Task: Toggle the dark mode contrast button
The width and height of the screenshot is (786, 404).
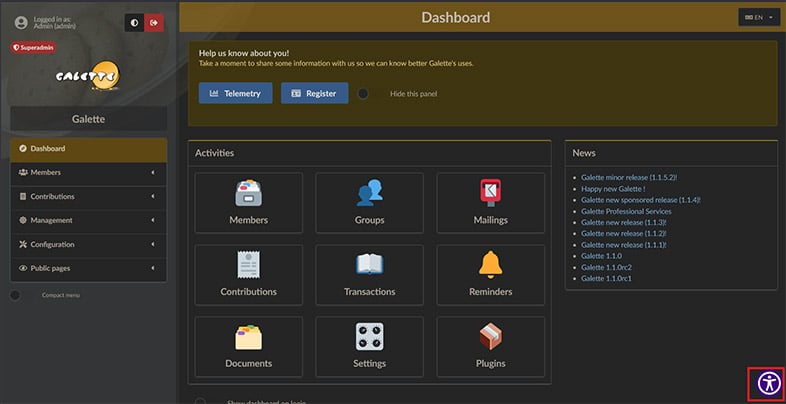Action: (134, 22)
